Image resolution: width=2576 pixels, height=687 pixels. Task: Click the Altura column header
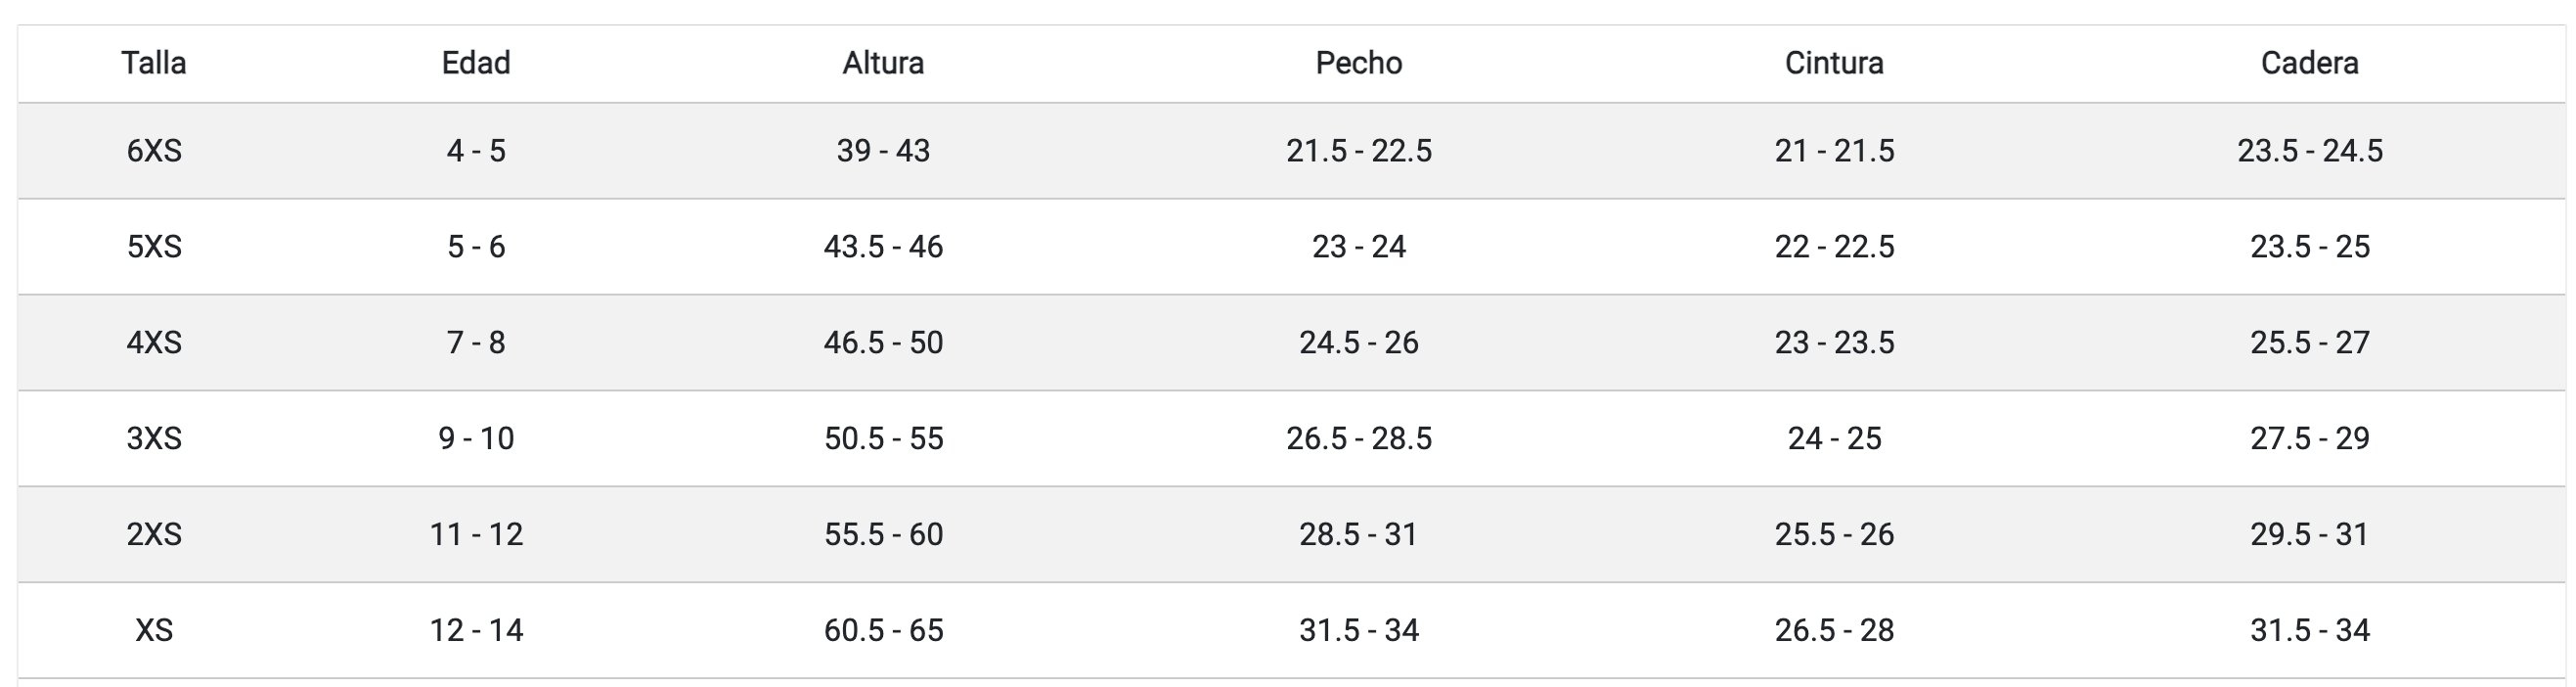883,63
